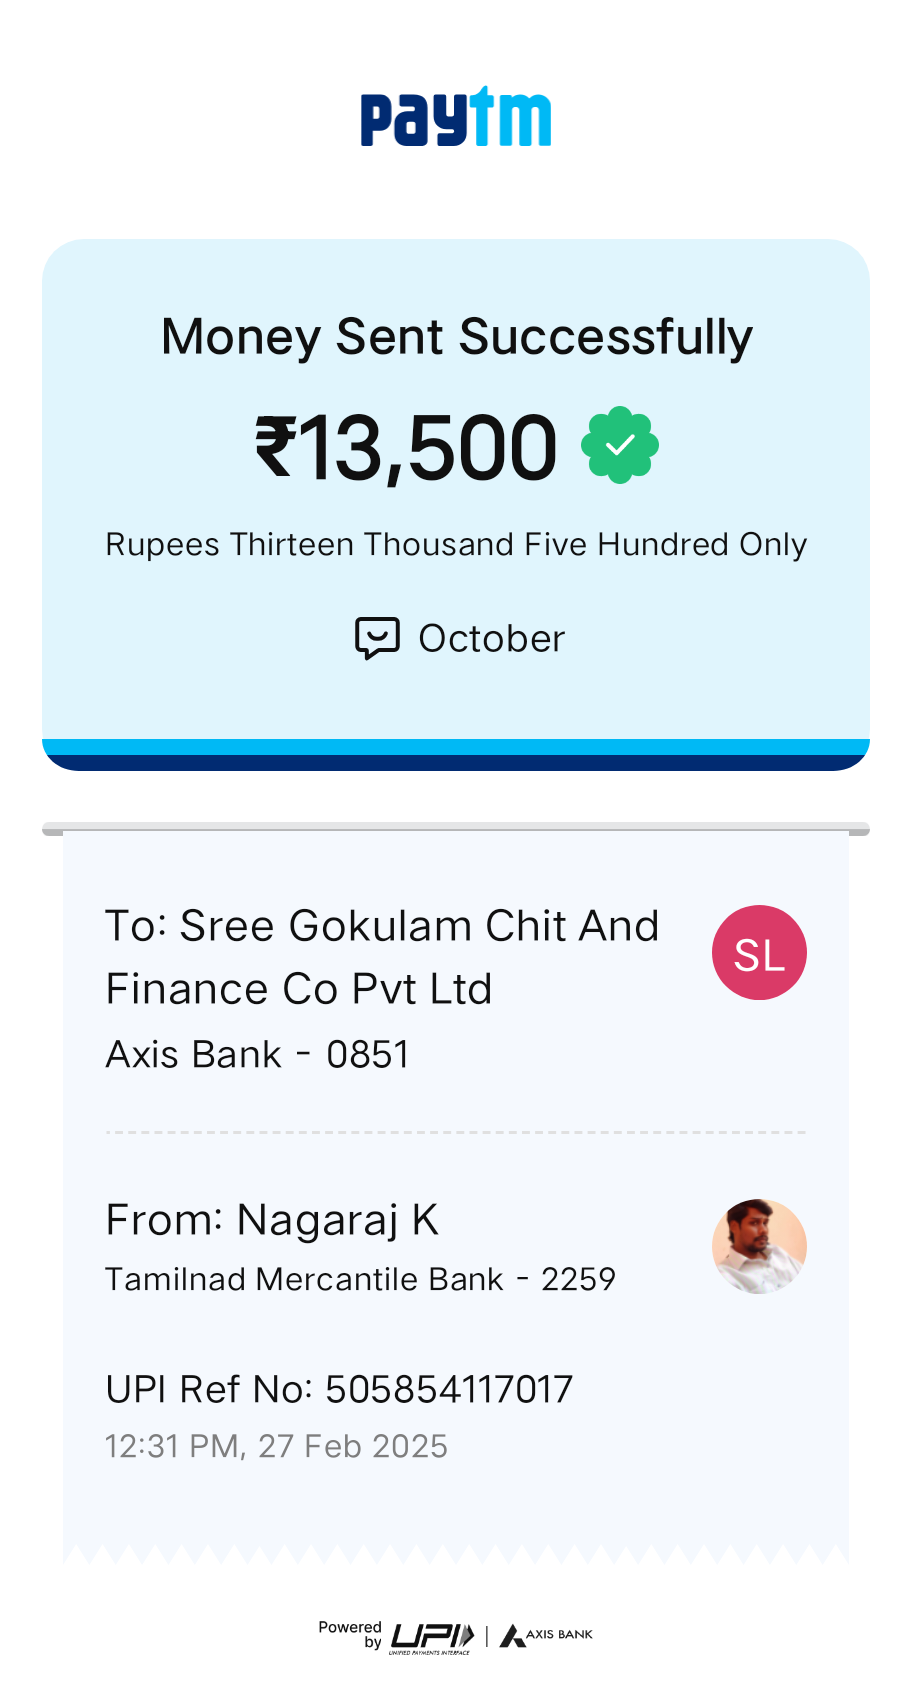Click recipient name Sree Gokulam Chit And Finance
This screenshot has width=912, height=1697.
tap(382, 957)
